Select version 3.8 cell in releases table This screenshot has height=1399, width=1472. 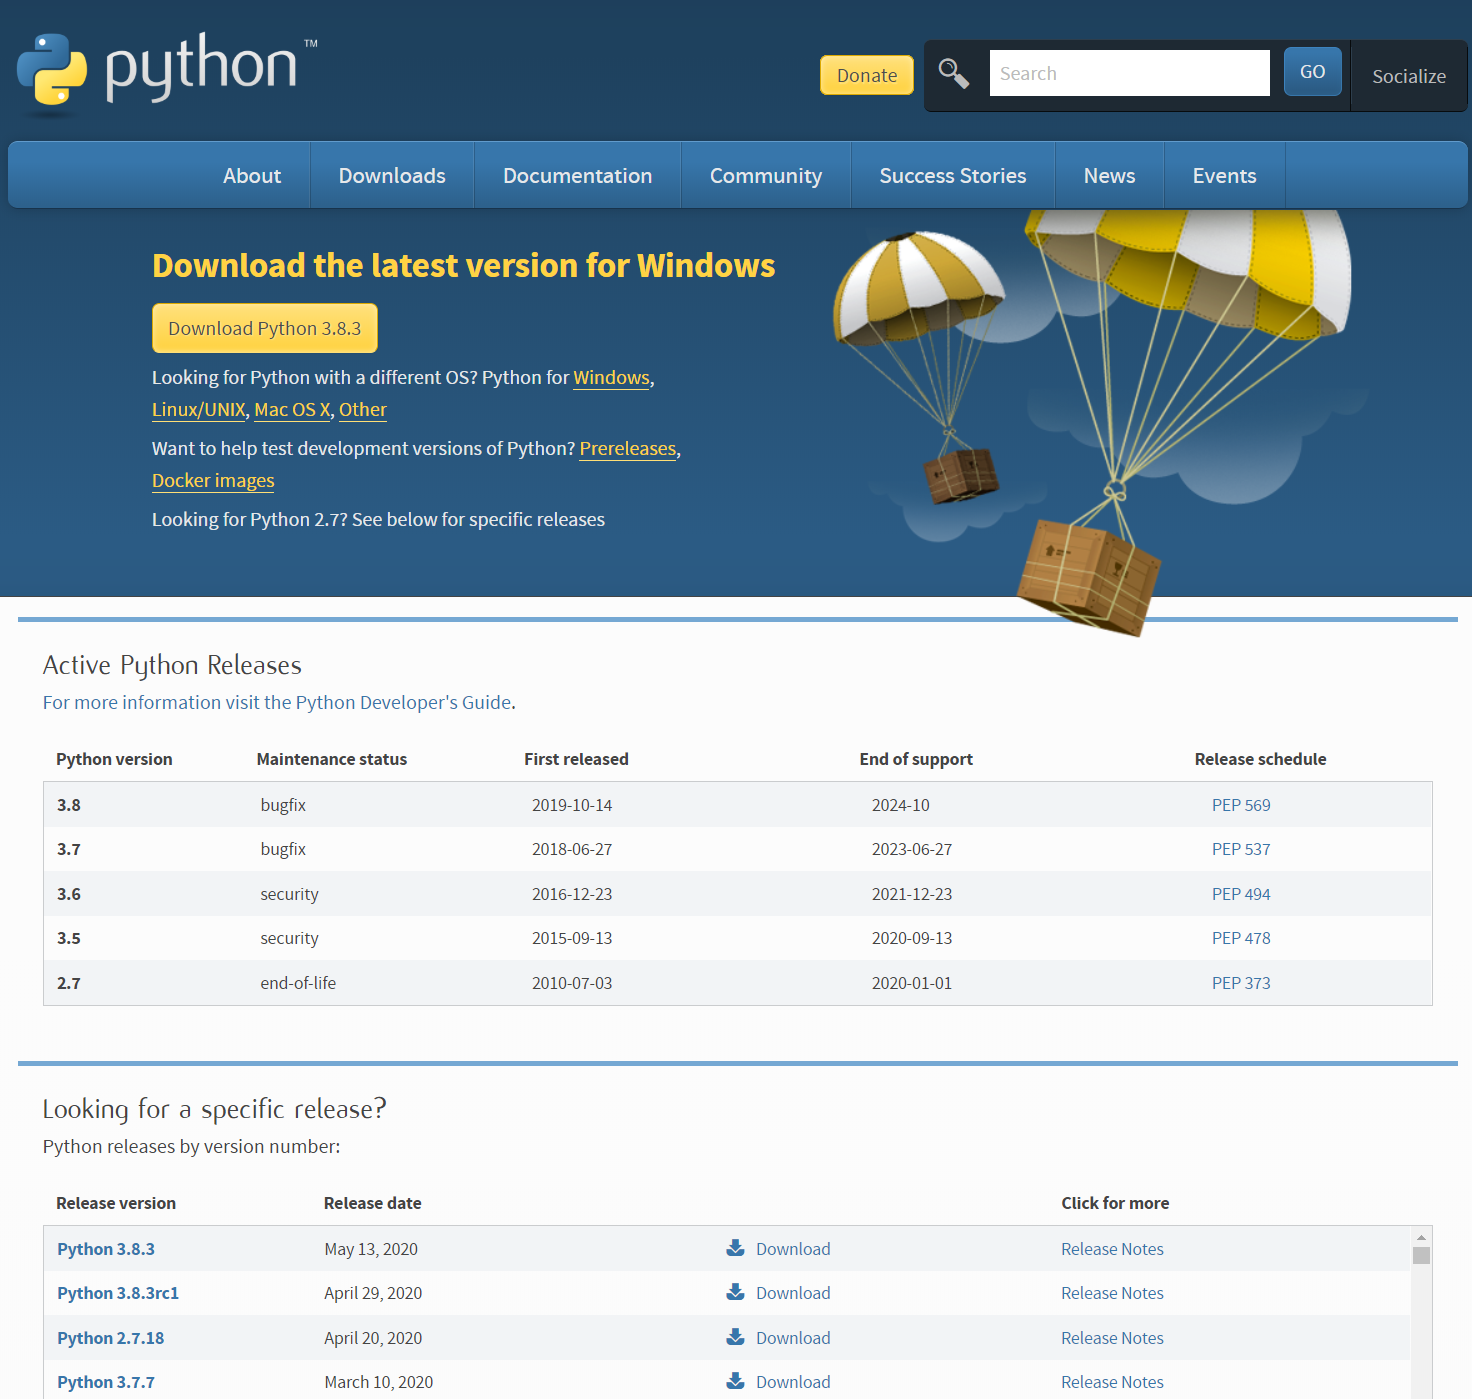coord(69,805)
